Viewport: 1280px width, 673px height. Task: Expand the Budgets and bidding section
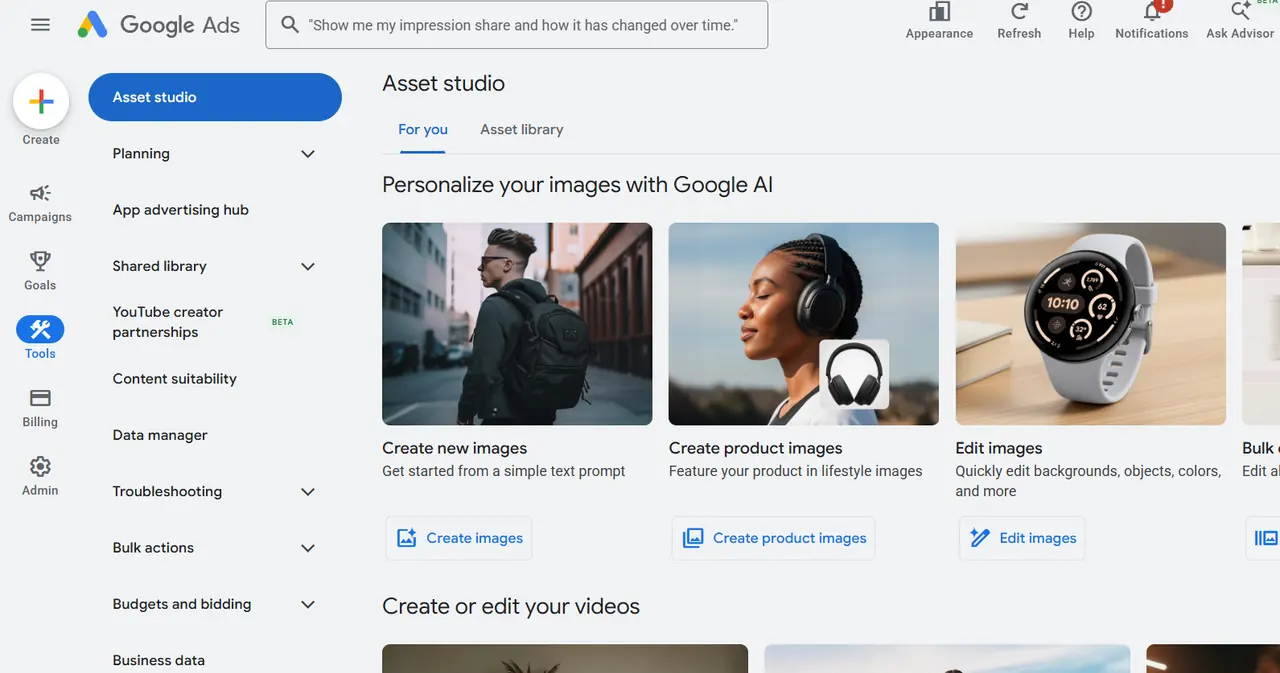click(308, 604)
